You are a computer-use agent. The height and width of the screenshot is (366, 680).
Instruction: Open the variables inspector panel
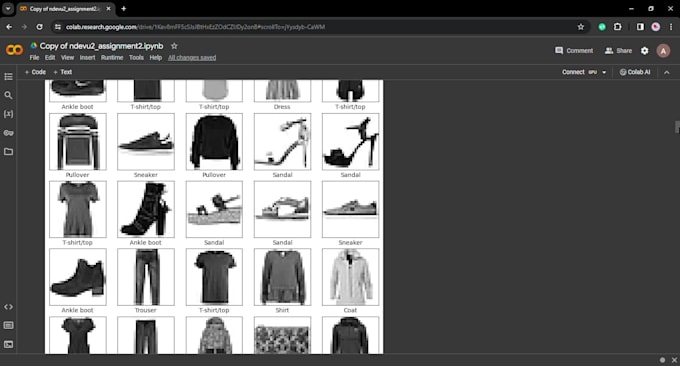(x=8, y=114)
